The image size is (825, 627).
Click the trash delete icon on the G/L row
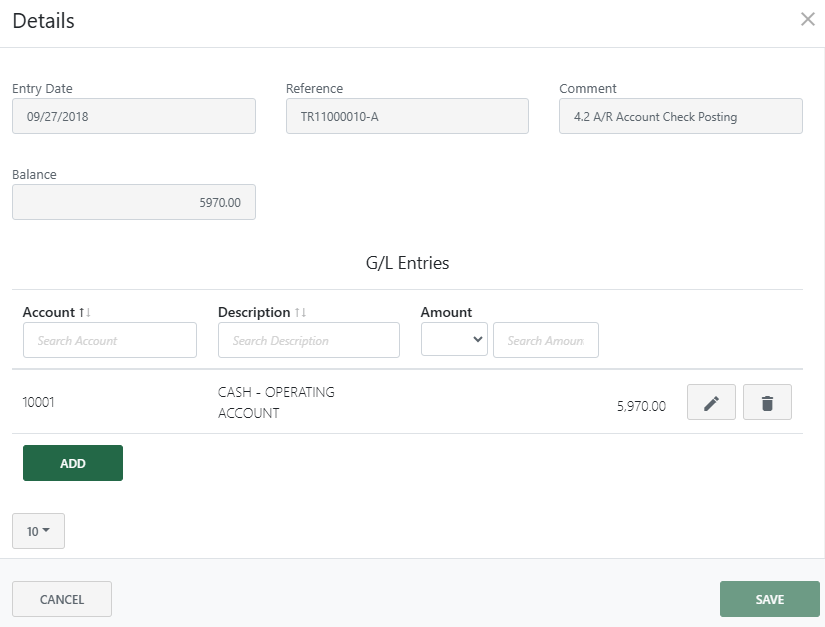point(767,402)
